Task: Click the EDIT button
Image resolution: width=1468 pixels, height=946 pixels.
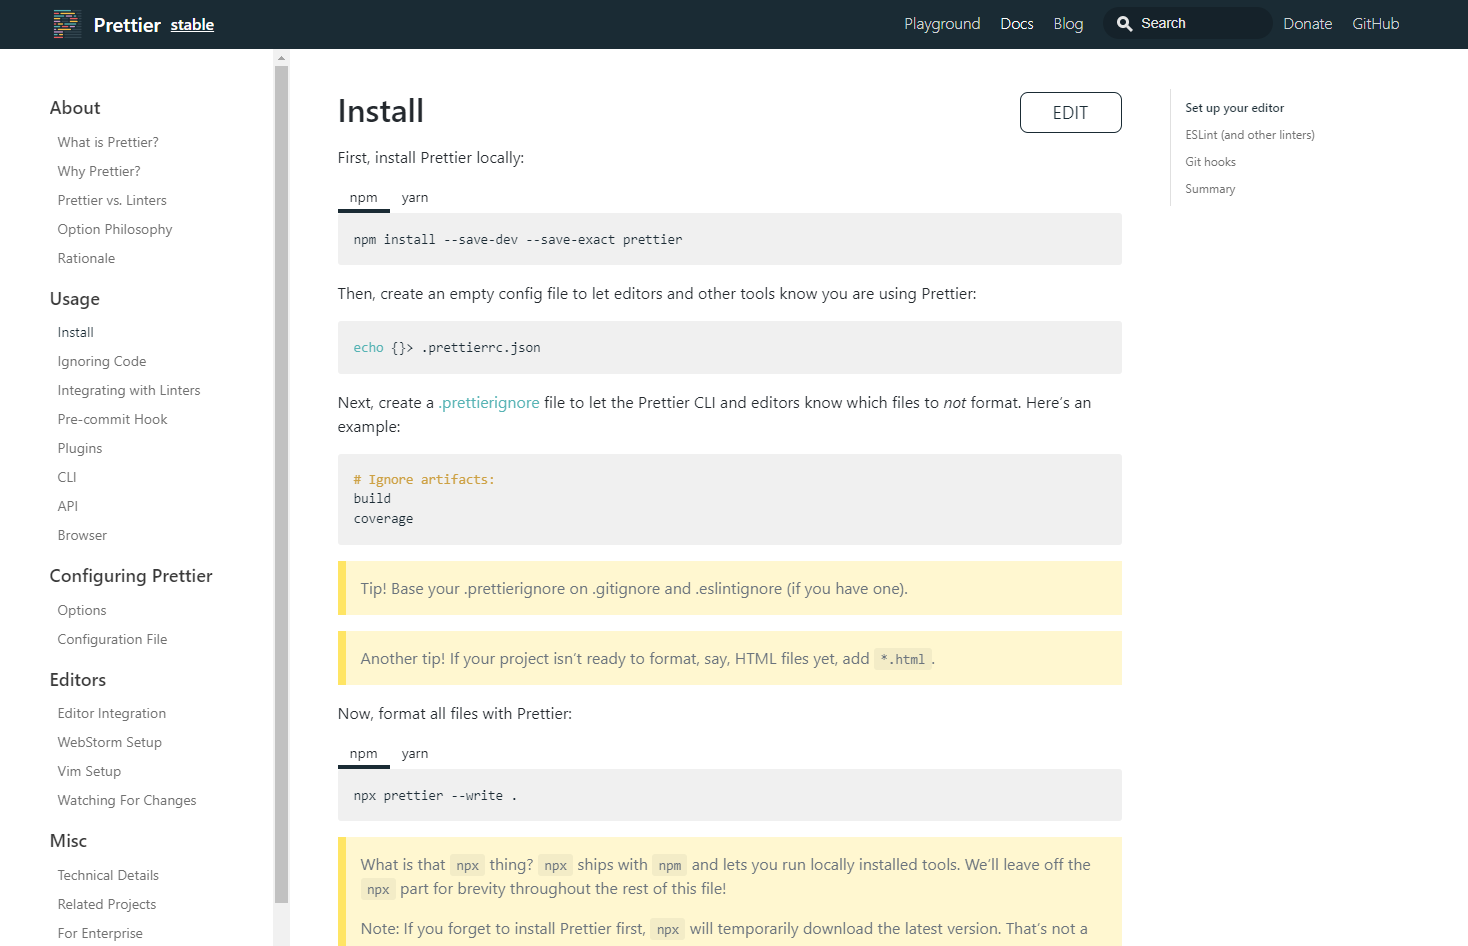Action: point(1070,112)
